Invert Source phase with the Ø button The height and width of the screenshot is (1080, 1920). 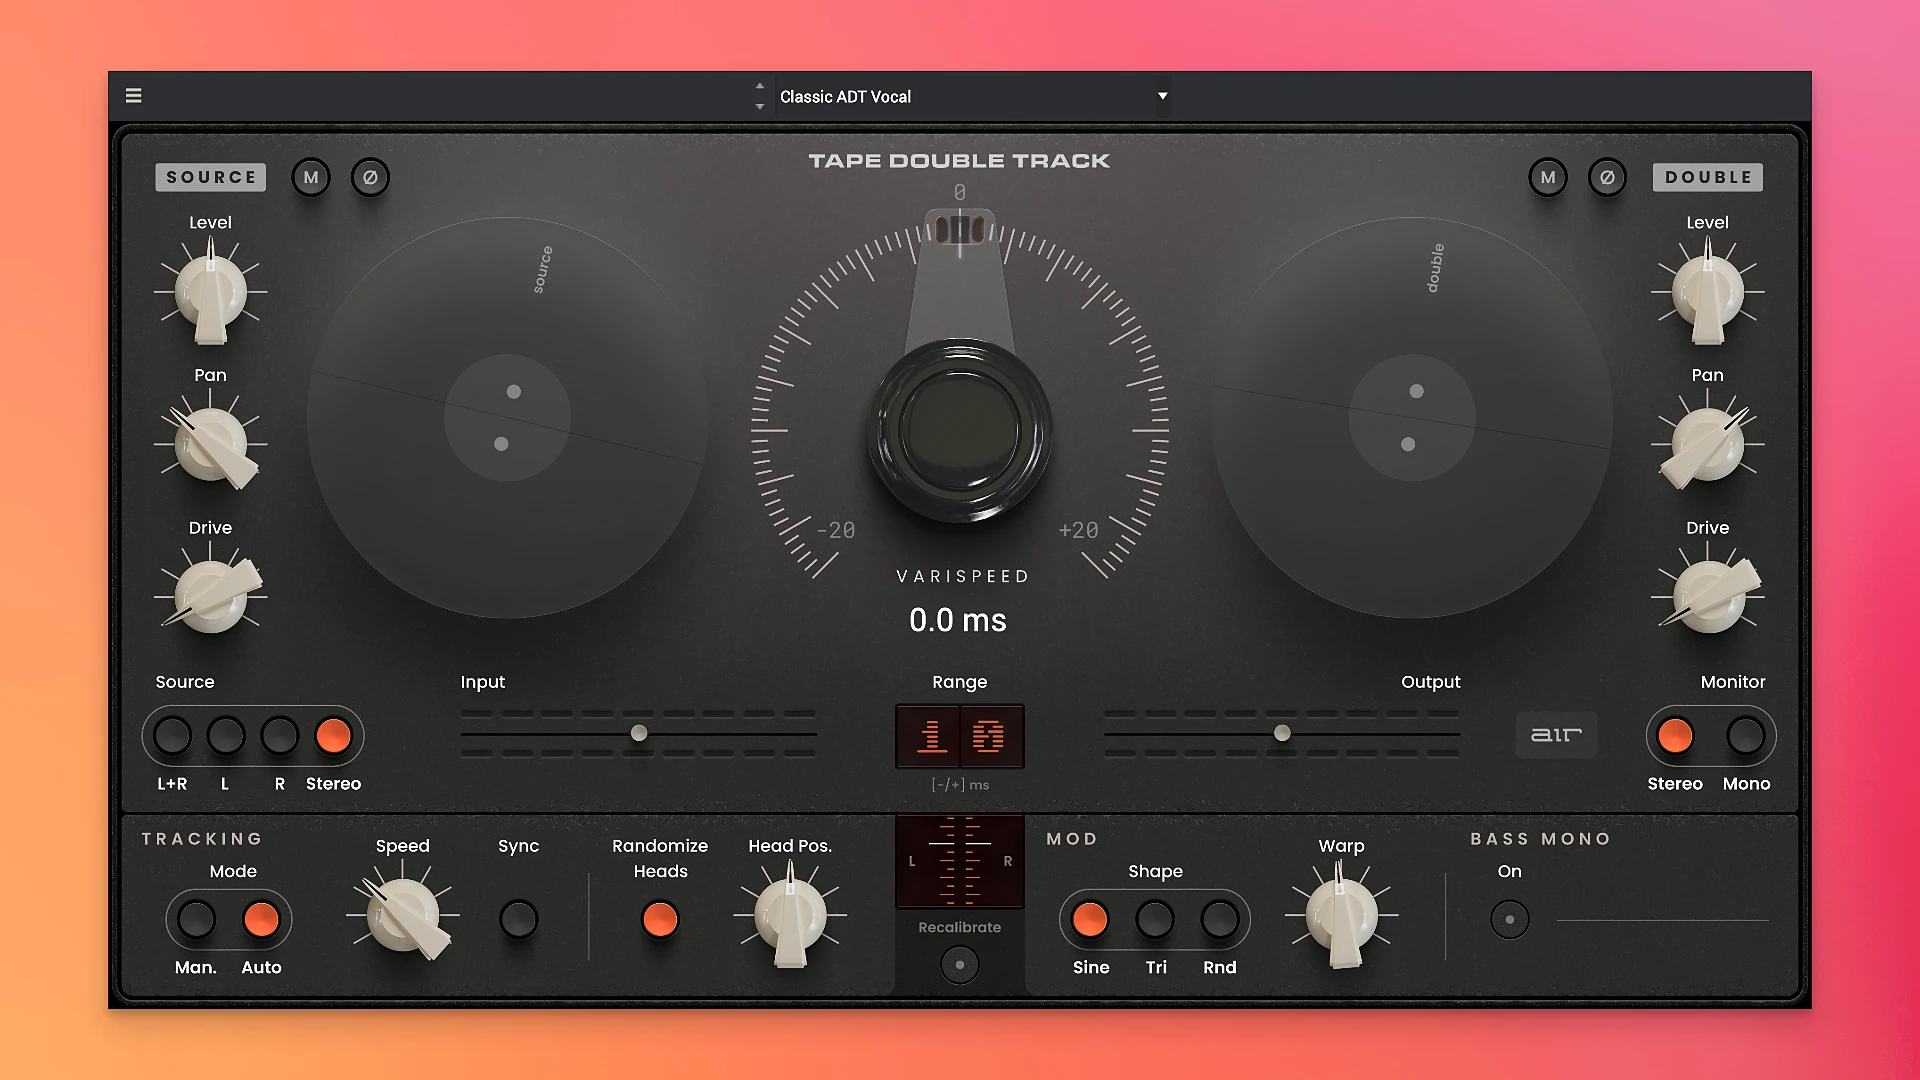click(370, 177)
